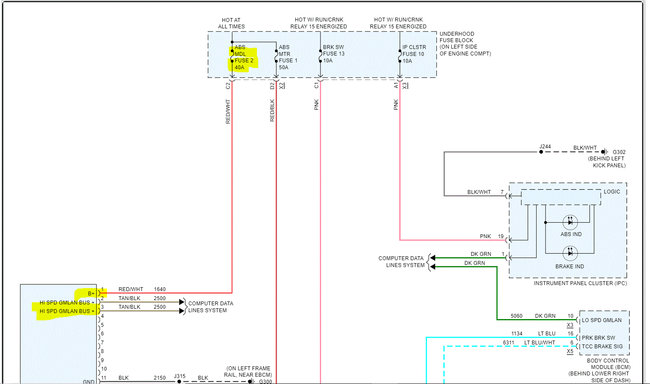Click the TCC BRAKE SIG terminal label
650x384 pixels.
[x=602, y=346]
